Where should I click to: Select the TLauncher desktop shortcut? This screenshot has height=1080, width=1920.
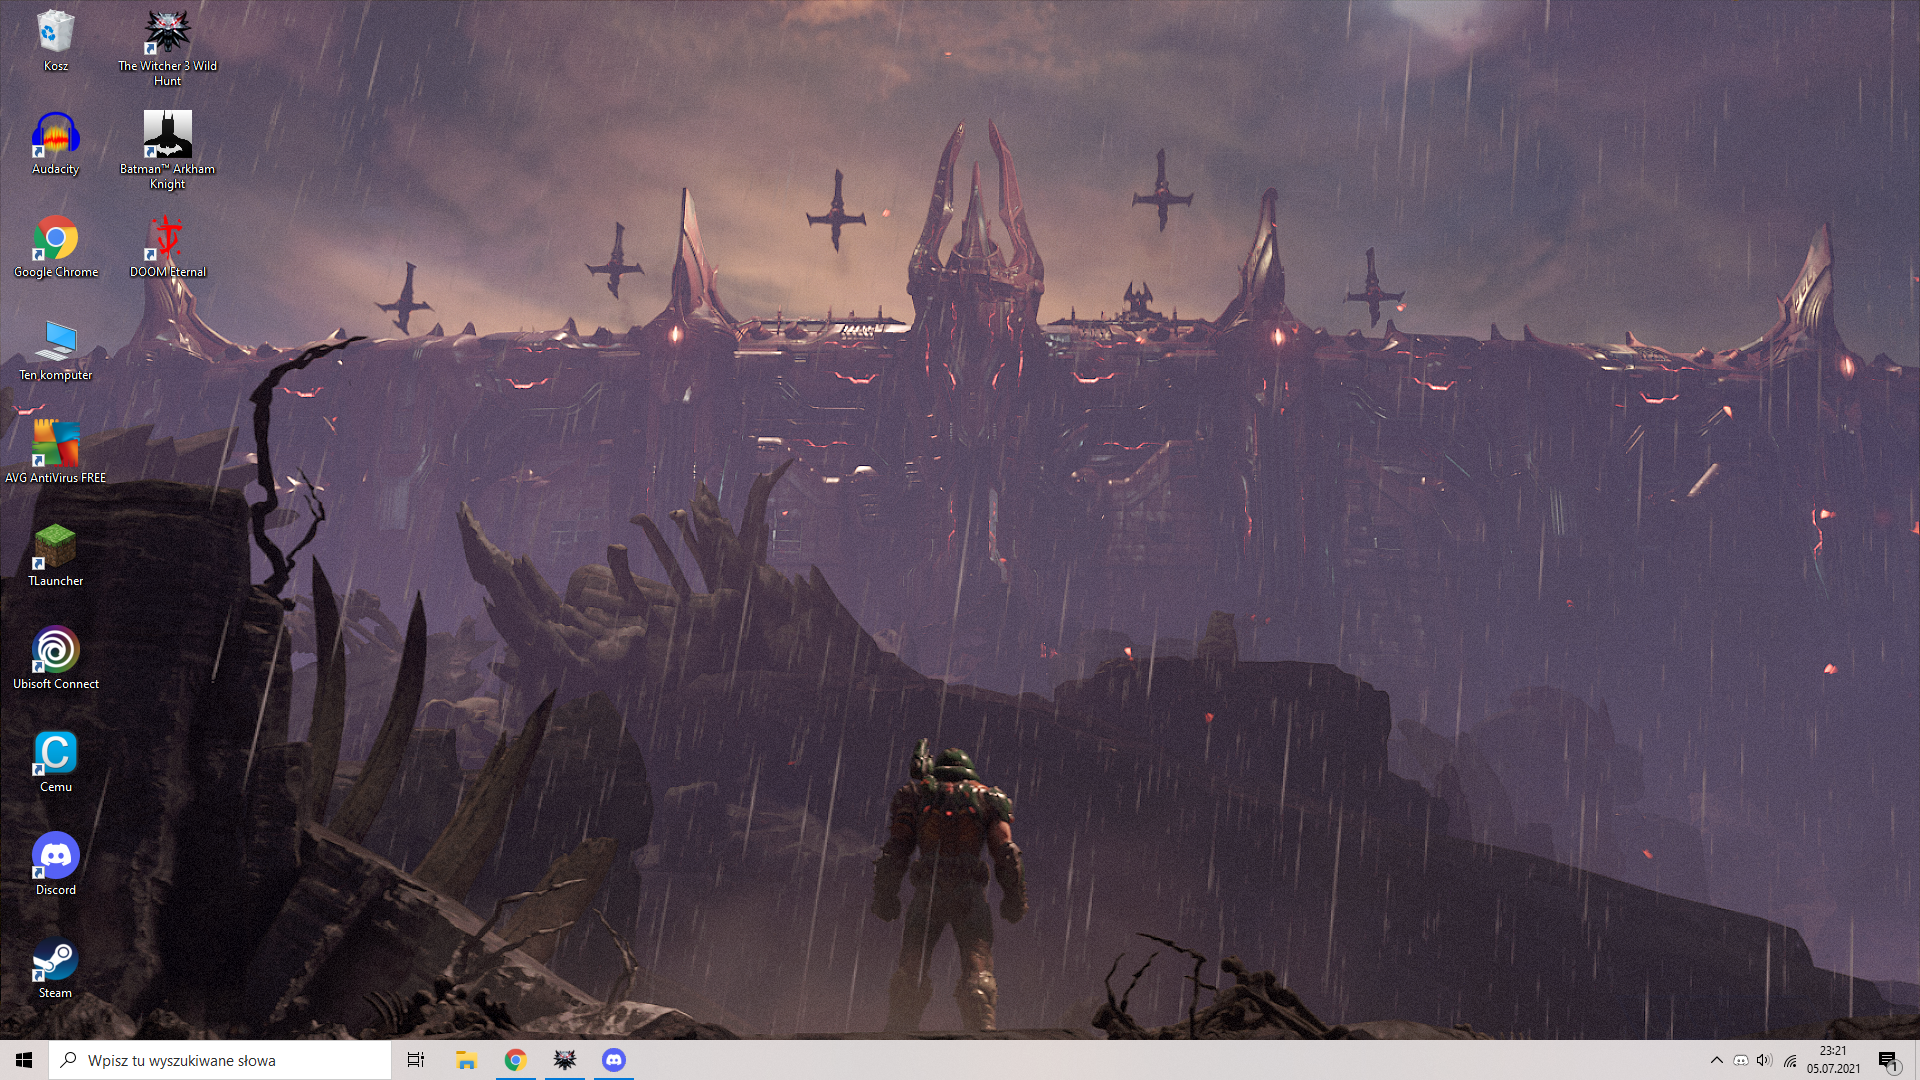pos(55,556)
